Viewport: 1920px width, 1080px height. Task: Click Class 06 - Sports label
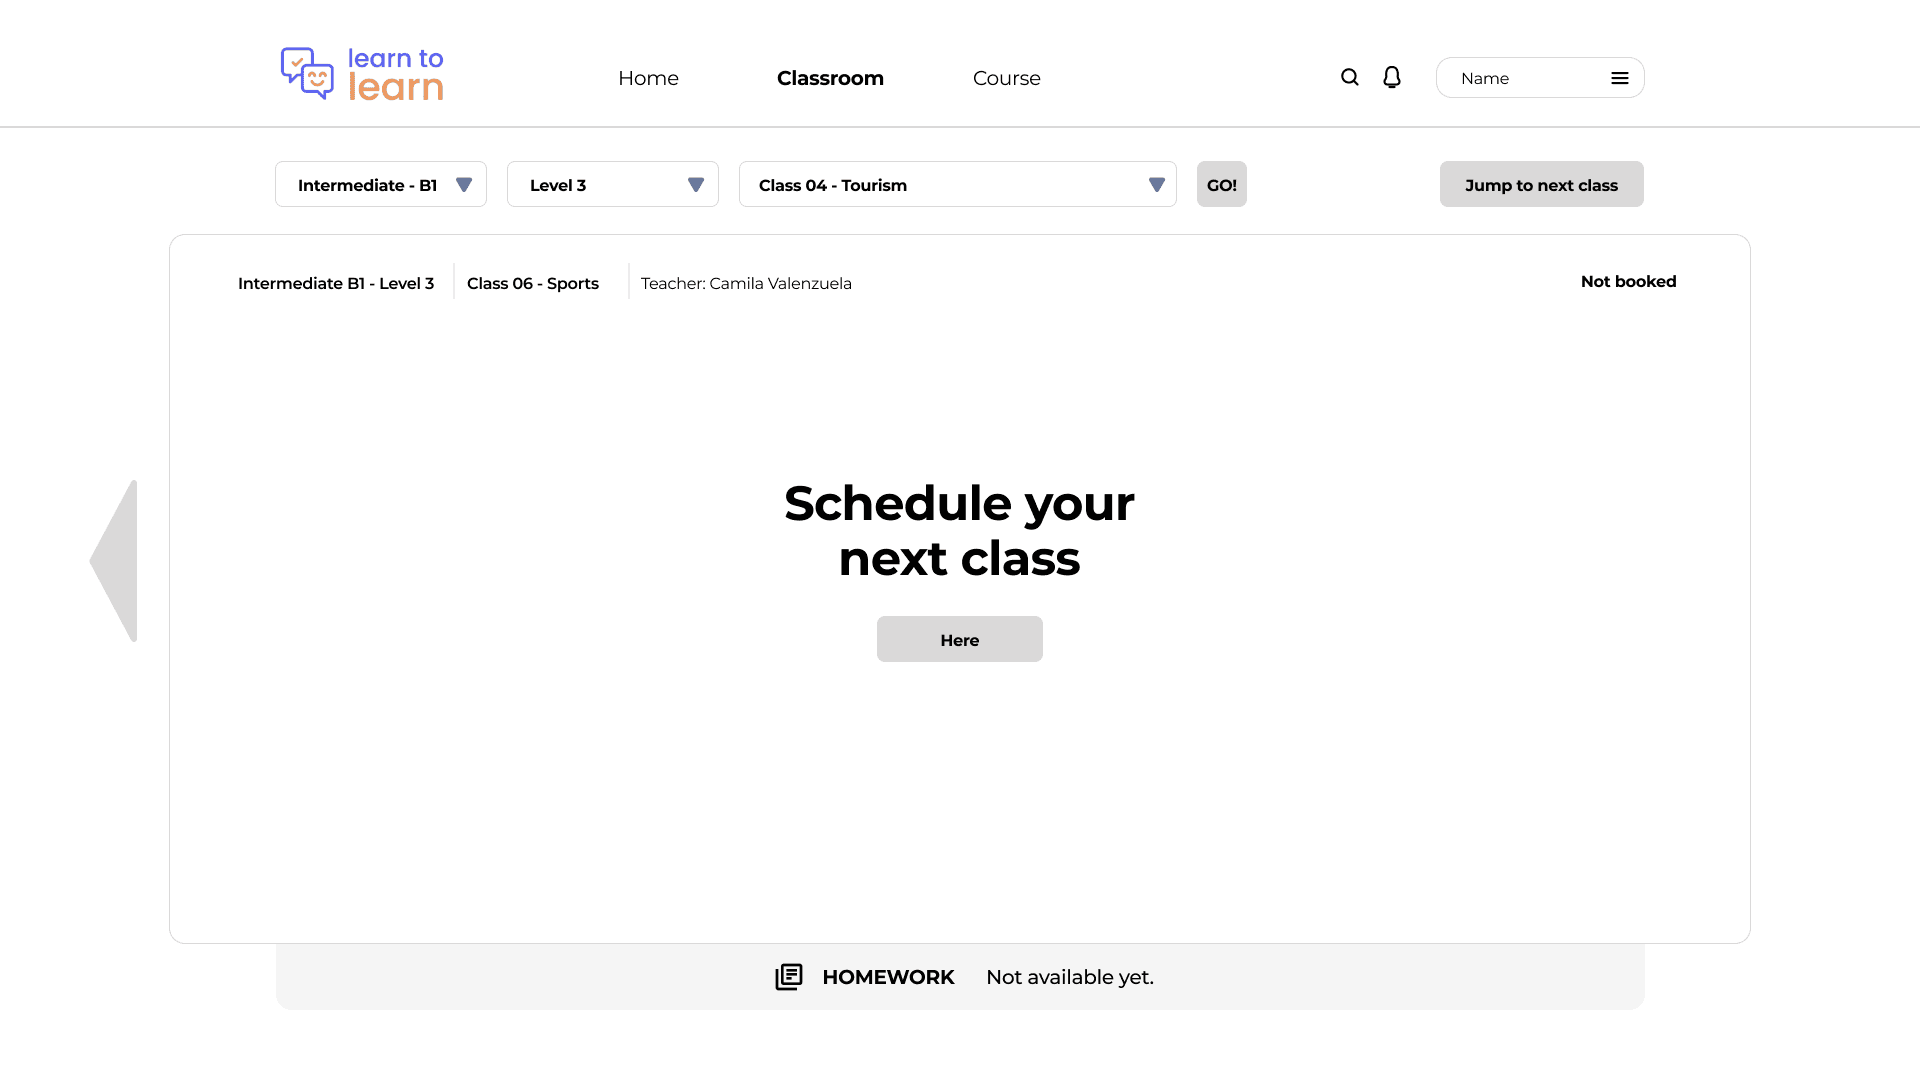pos(533,284)
